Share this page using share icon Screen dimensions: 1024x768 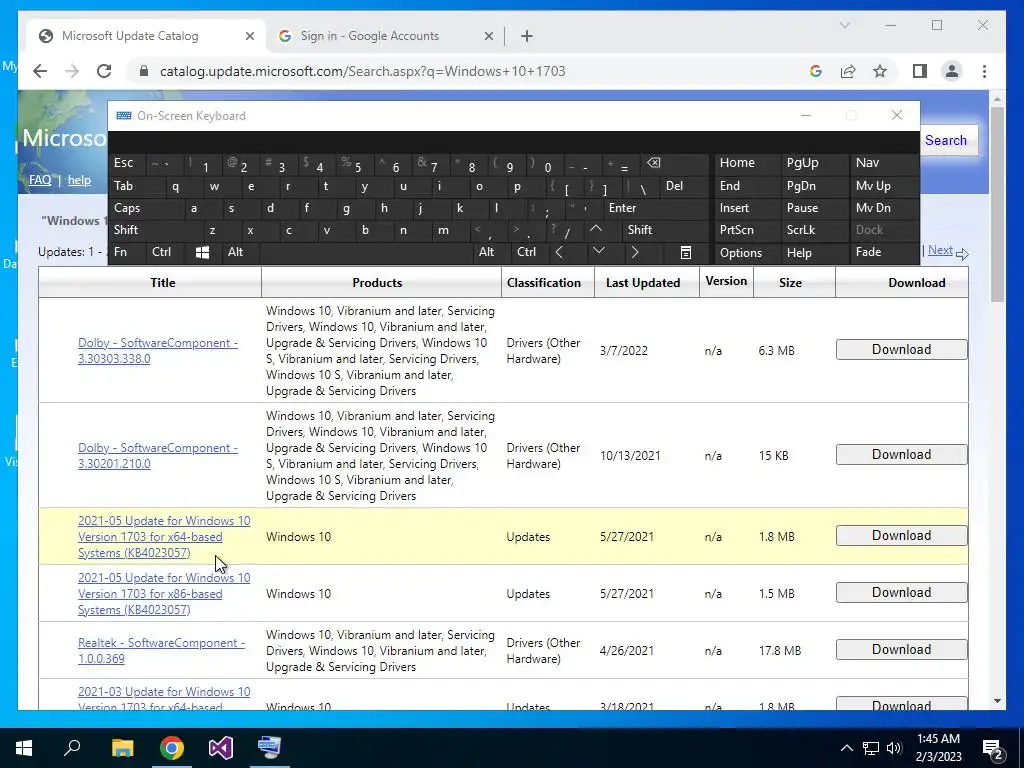tap(848, 71)
